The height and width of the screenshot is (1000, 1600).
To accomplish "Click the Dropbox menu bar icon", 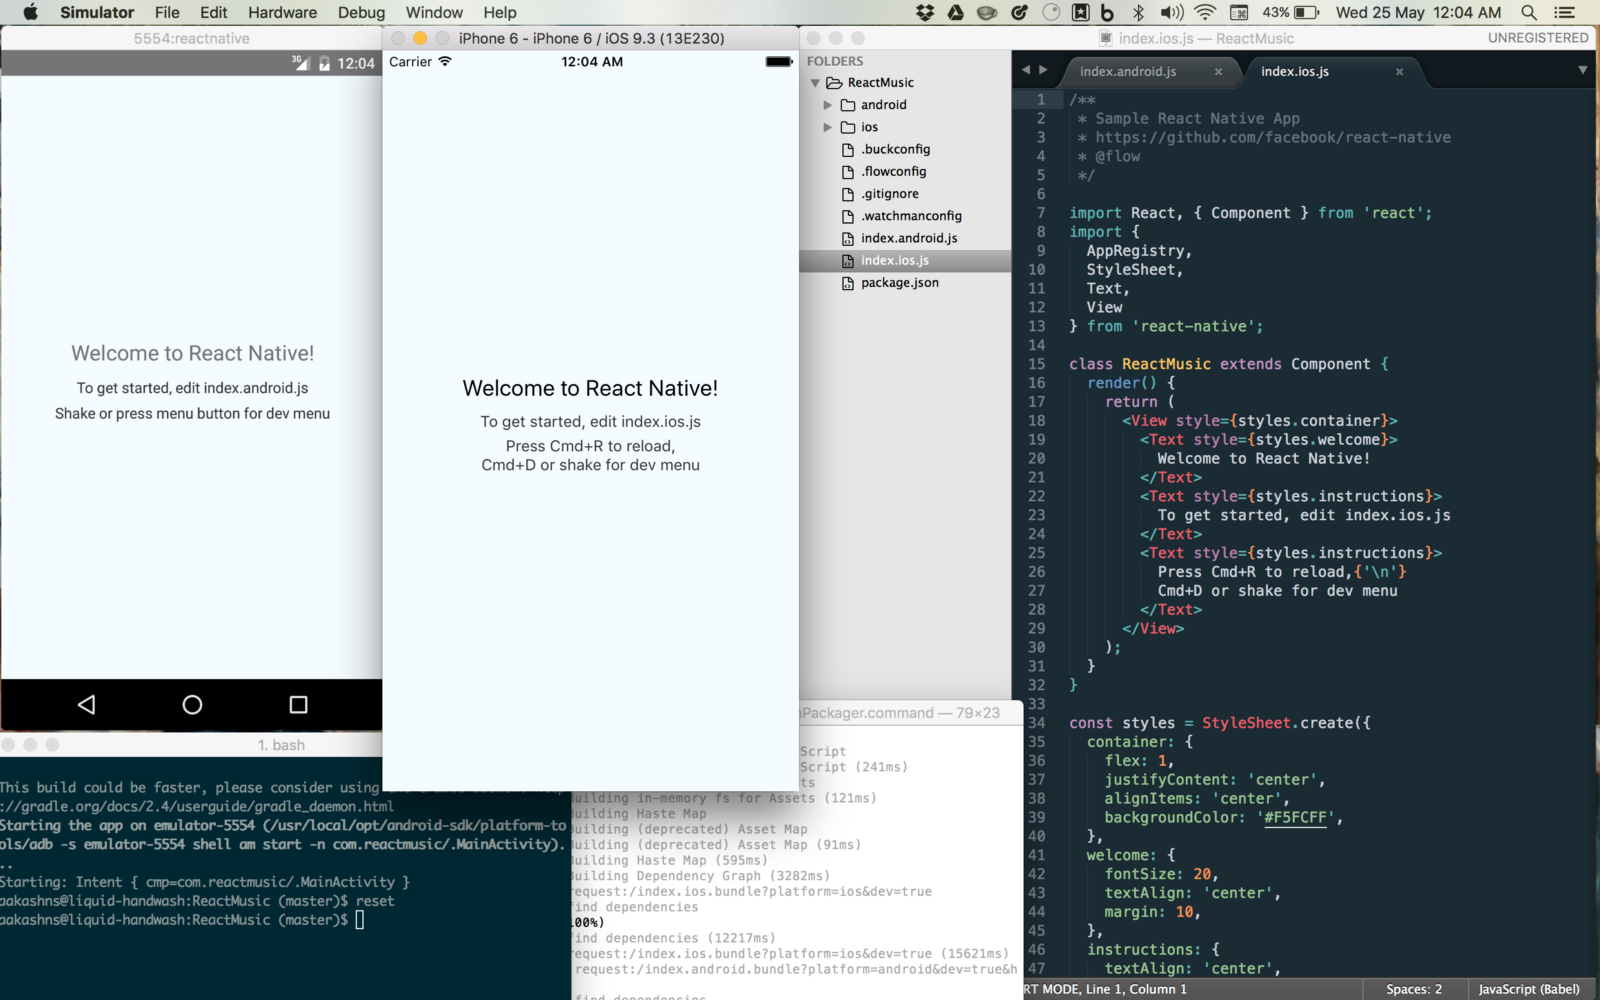I will tap(925, 12).
